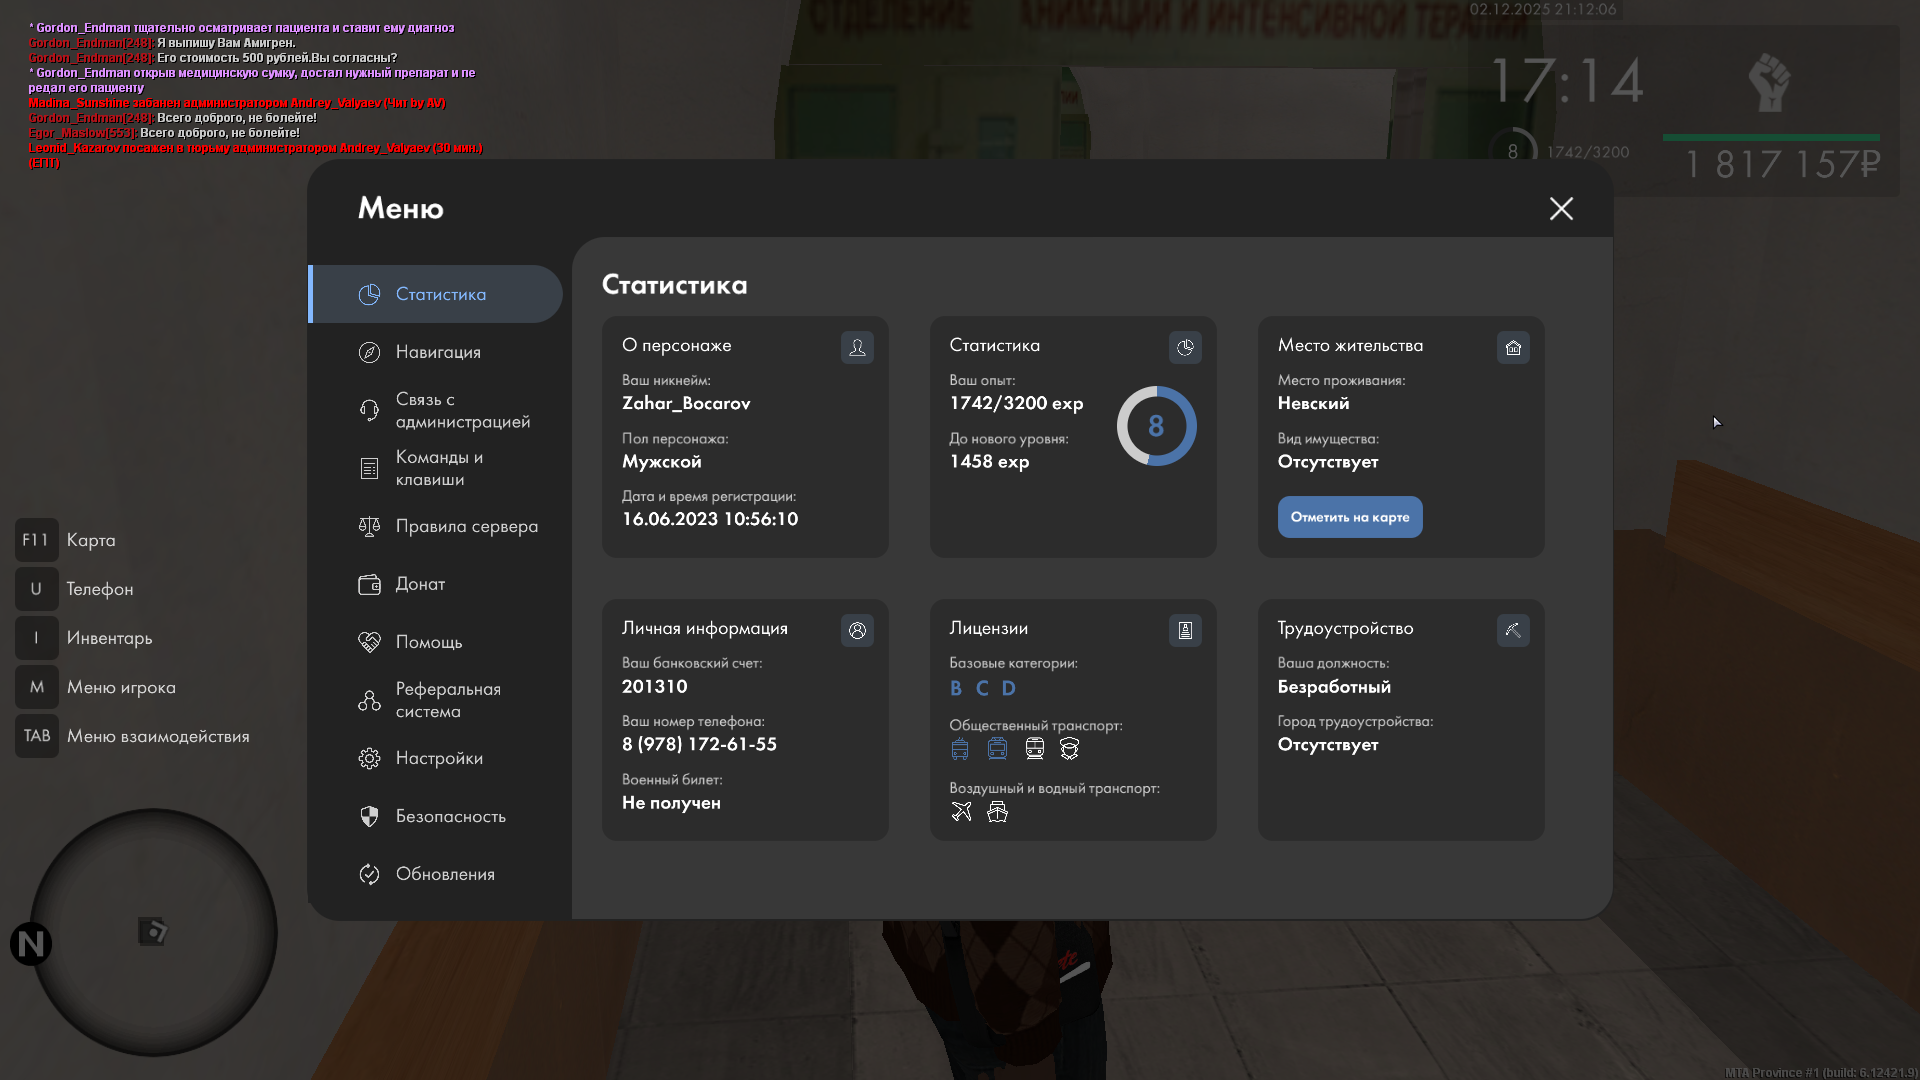Close the Меню window with X
Screen dimensions: 1920x1080
click(x=1561, y=208)
